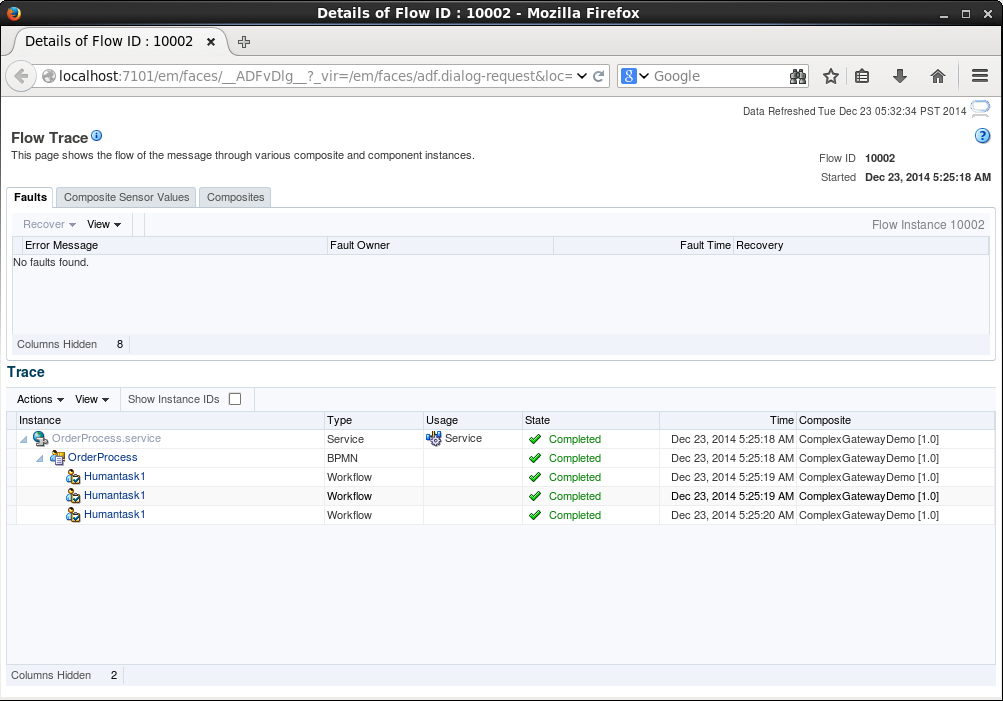Click the Completed green checkmark status icon

click(535, 439)
